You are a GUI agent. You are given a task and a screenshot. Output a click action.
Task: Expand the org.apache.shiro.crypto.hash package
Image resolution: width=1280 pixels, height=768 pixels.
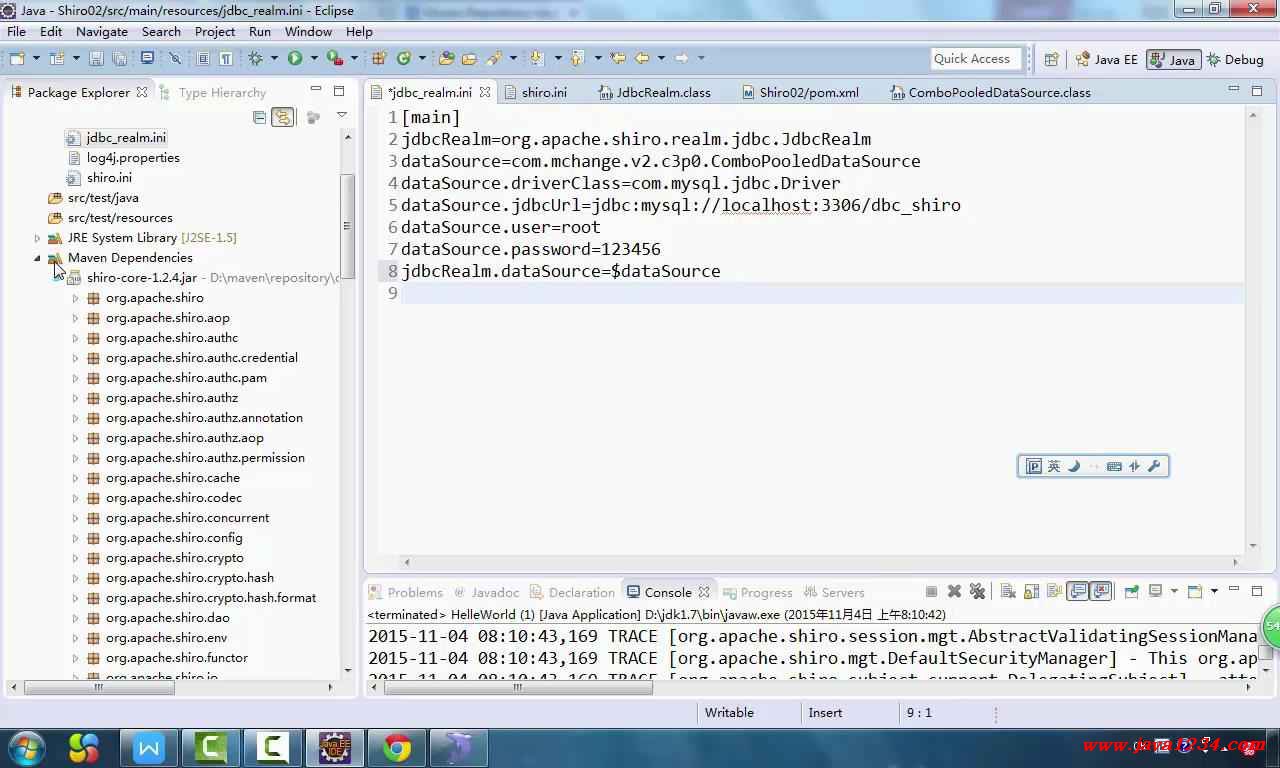[x=75, y=578]
